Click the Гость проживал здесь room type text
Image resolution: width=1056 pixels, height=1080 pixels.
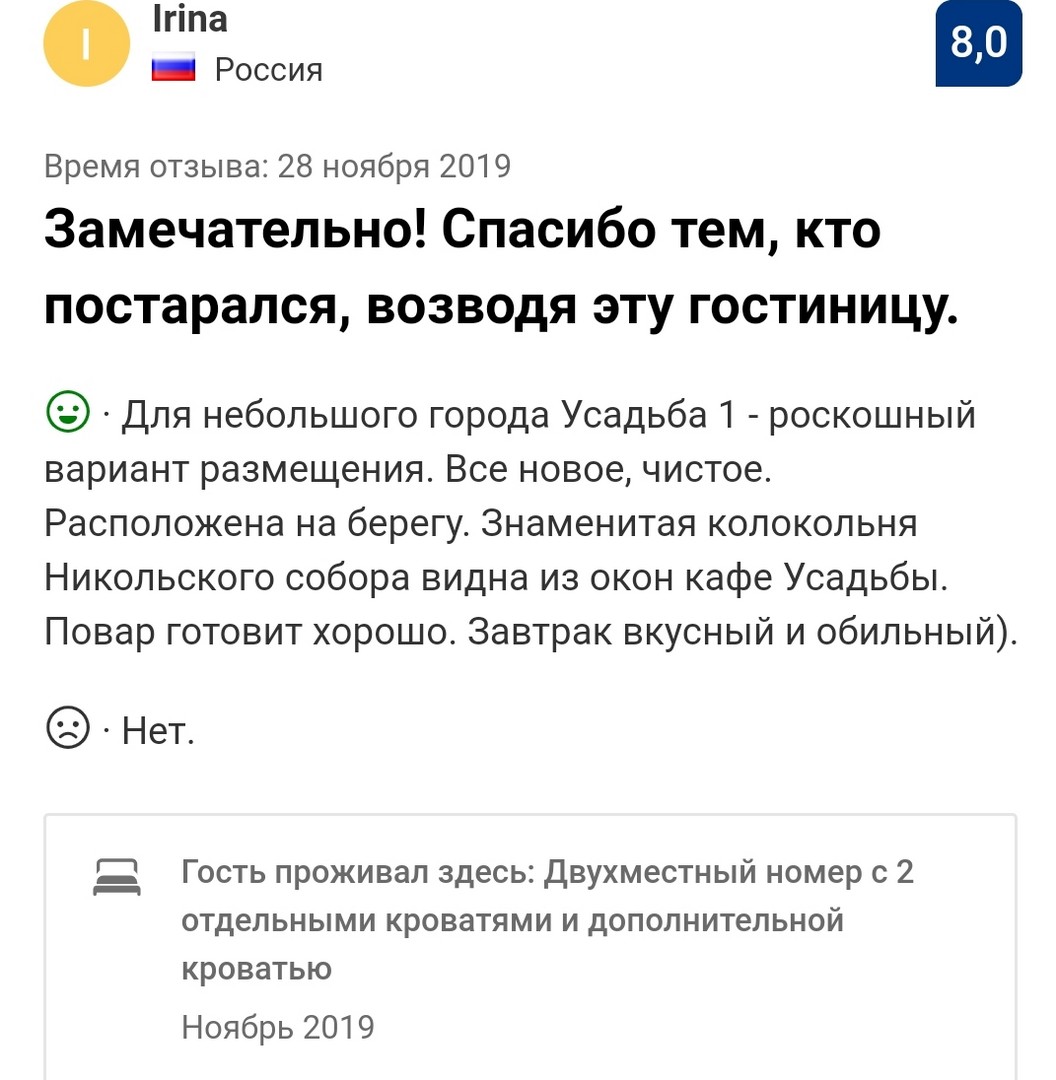point(548,872)
